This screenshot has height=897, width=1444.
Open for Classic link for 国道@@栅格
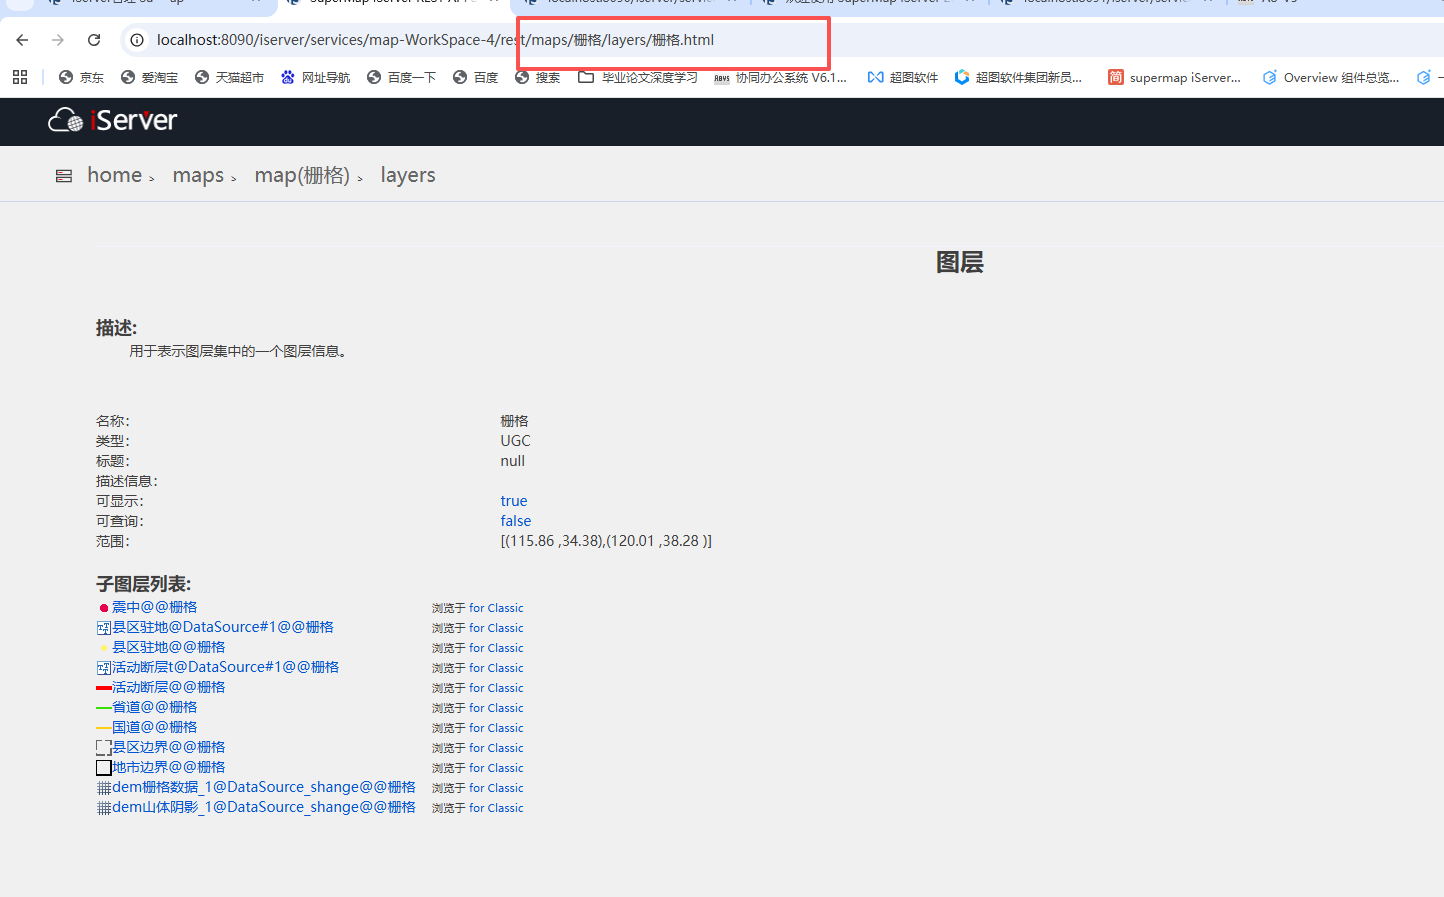pyautogui.click(x=496, y=728)
